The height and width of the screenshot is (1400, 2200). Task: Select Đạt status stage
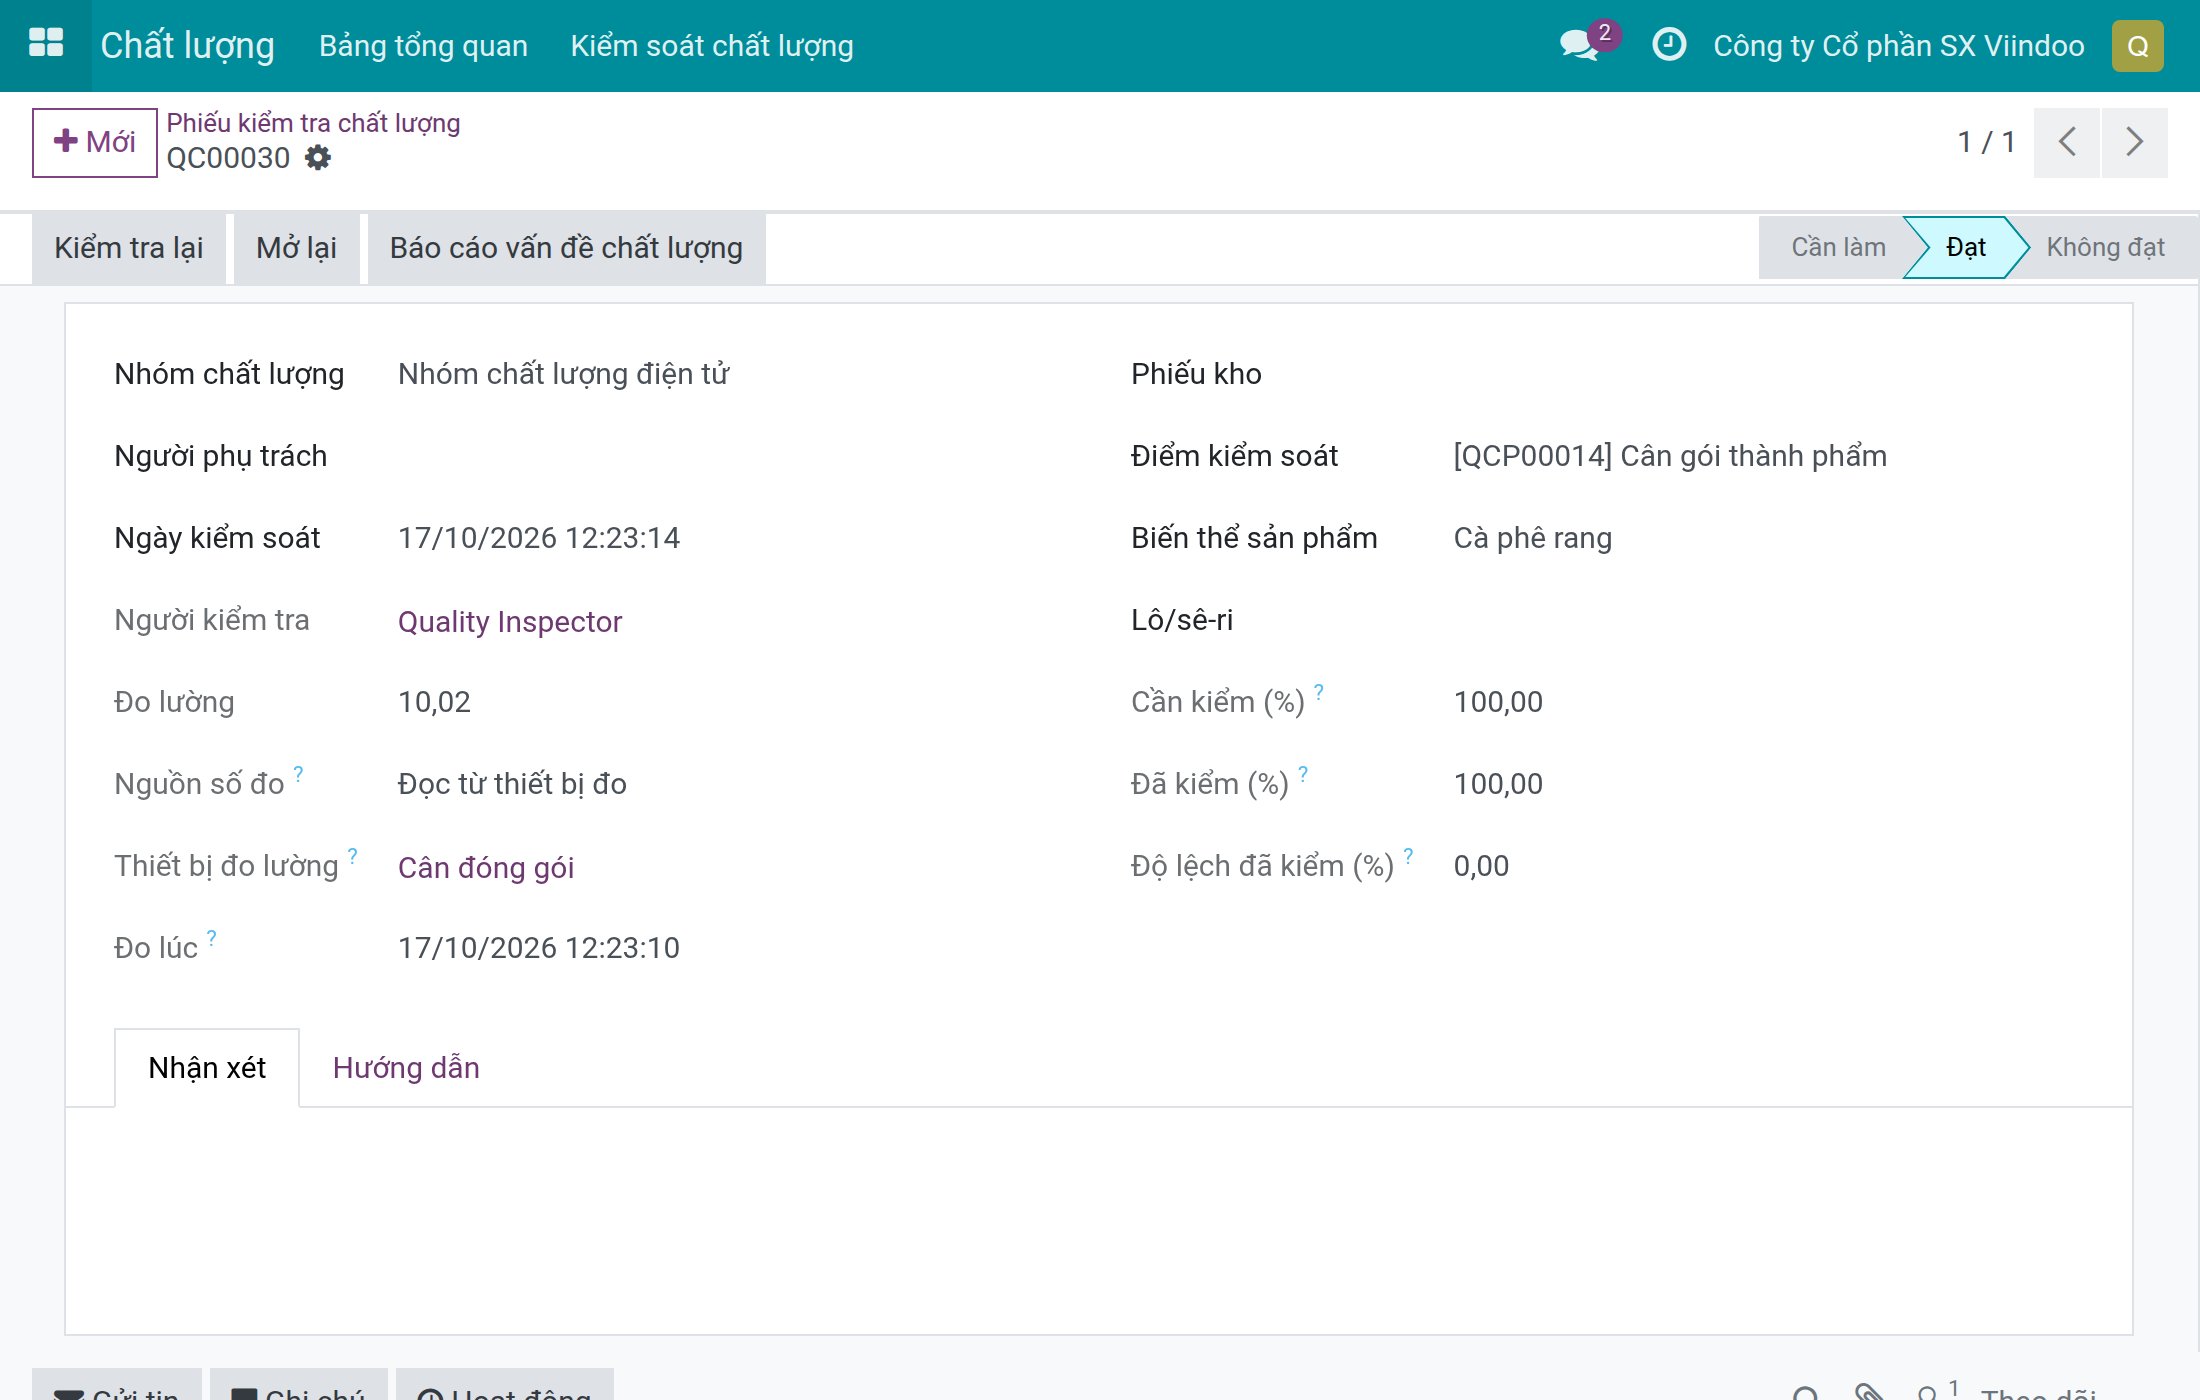(x=1965, y=248)
